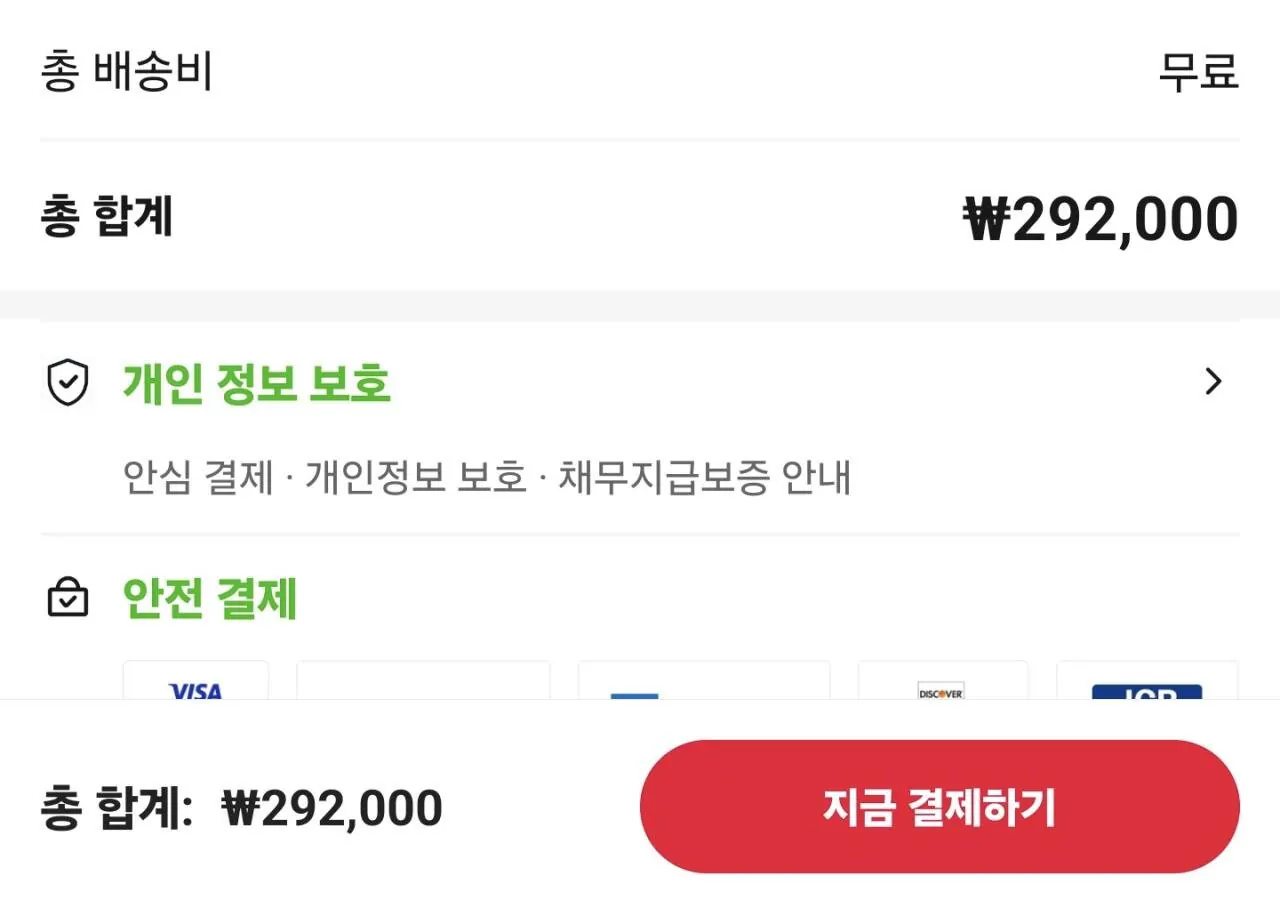Screen dimensions: 1280x900
Task: Select the VISA payment card icon
Action: coord(196,690)
